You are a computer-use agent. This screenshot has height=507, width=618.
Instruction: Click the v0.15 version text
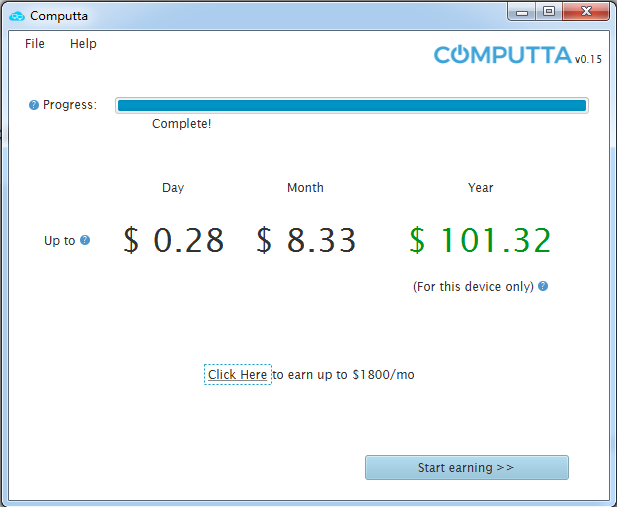coord(588,59)
